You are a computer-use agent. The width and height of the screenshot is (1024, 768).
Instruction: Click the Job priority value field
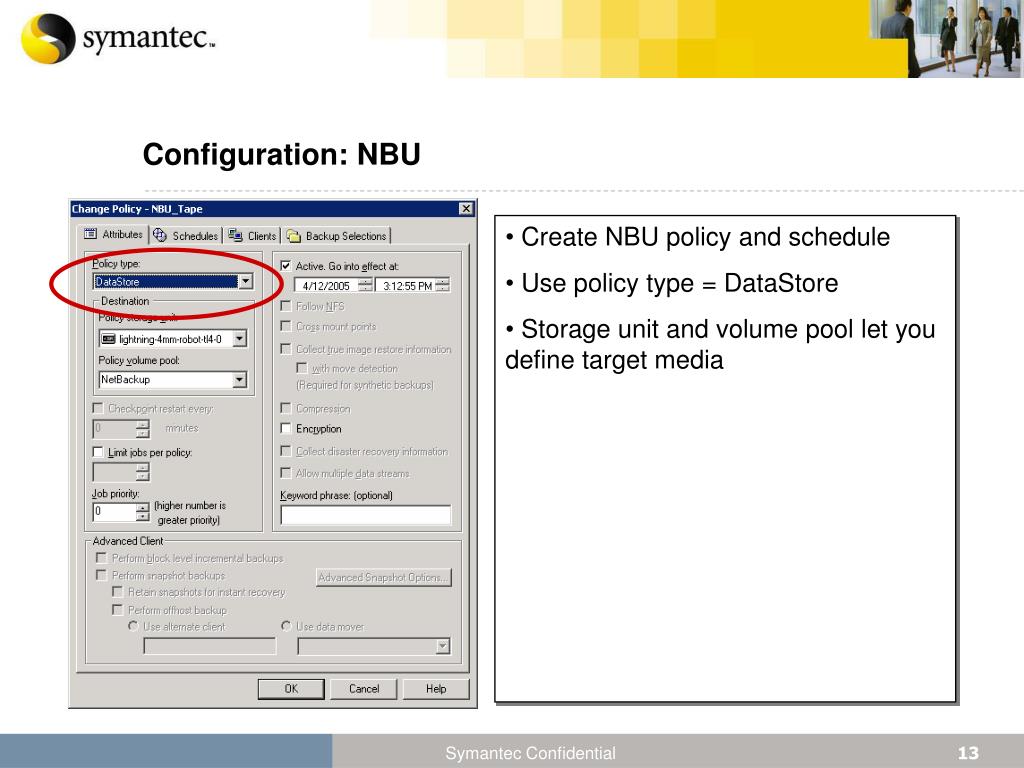pos(115,511)
